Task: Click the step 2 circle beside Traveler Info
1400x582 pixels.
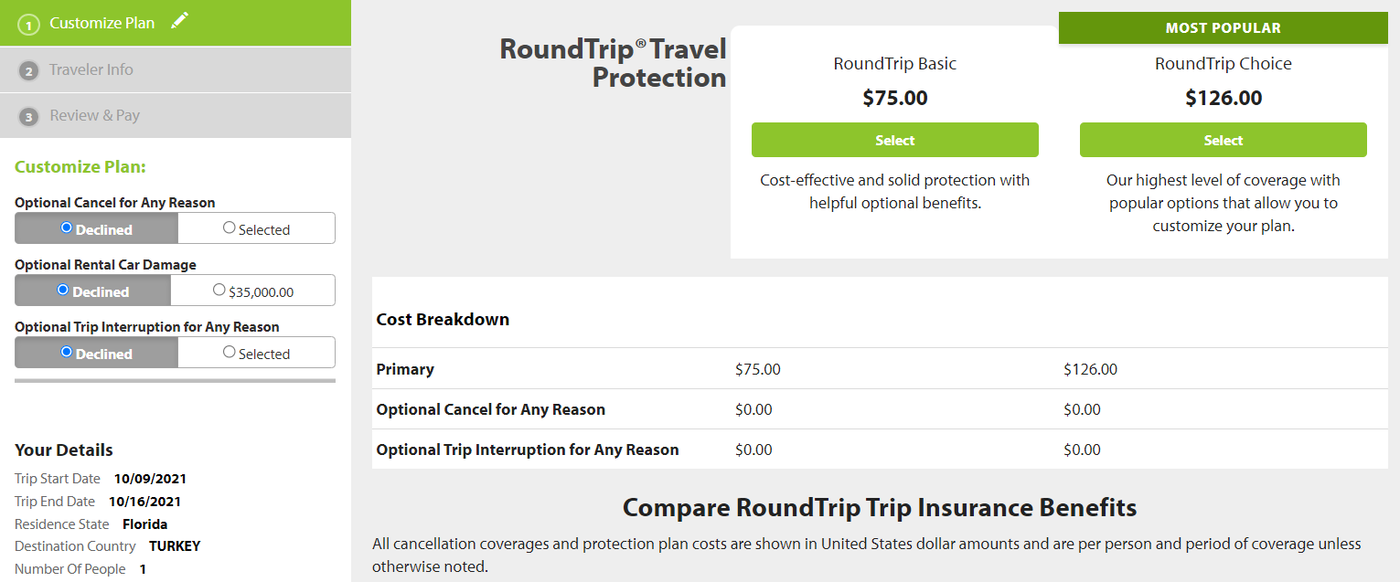Action: (x=27, y=69)
